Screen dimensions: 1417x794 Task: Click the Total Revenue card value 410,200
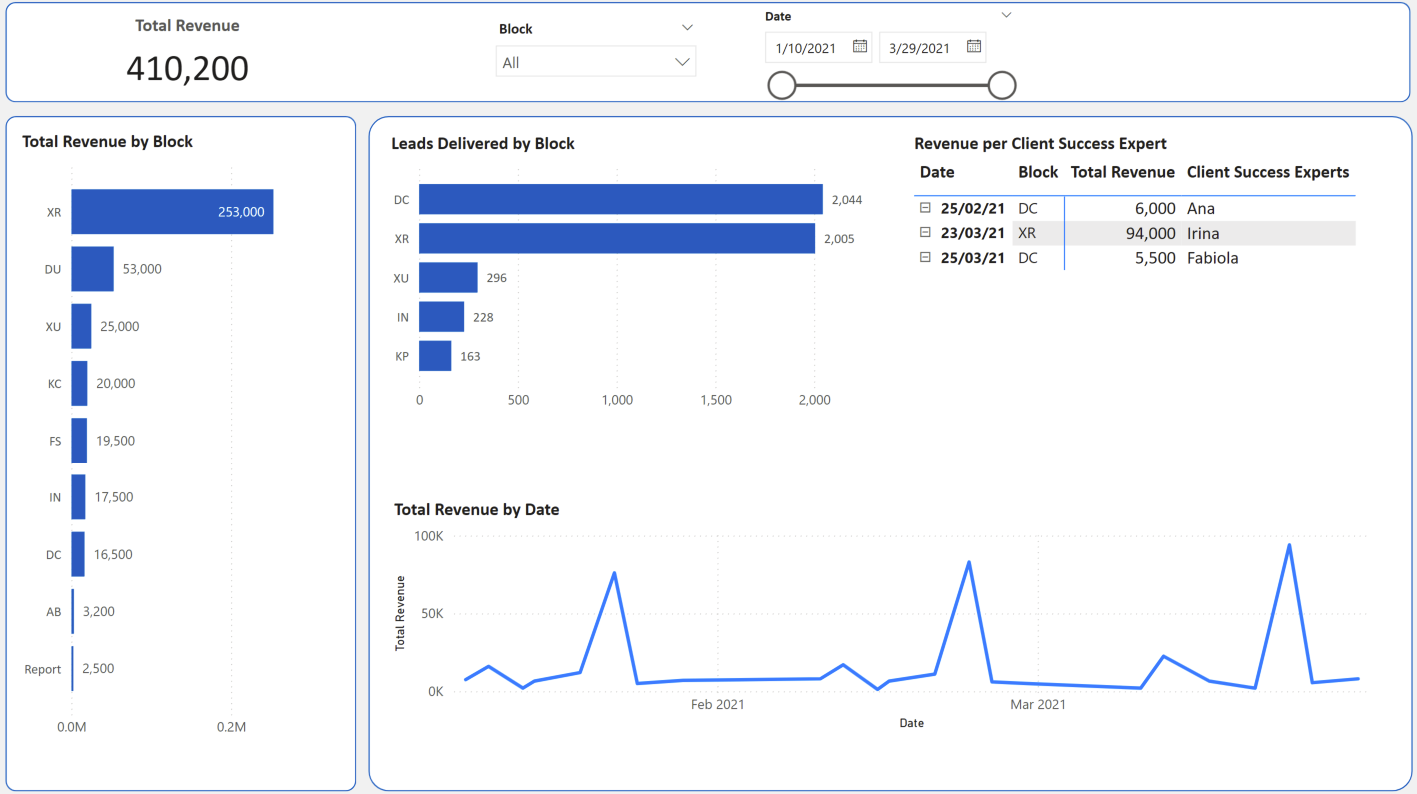(x=188, y=68)
